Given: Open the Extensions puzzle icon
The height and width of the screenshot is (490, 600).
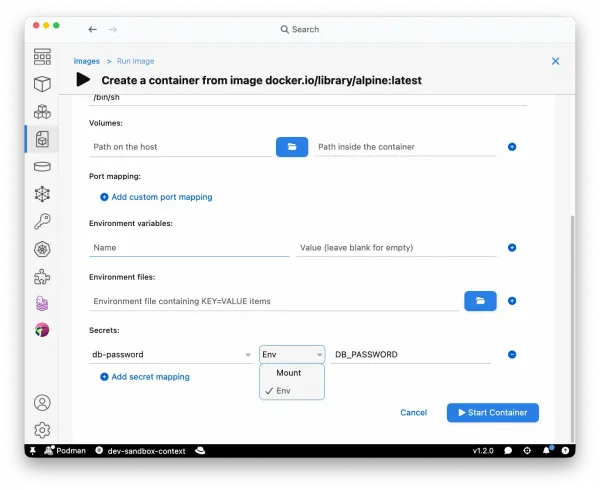Looking at the screenshot, I should coord(42,277).
